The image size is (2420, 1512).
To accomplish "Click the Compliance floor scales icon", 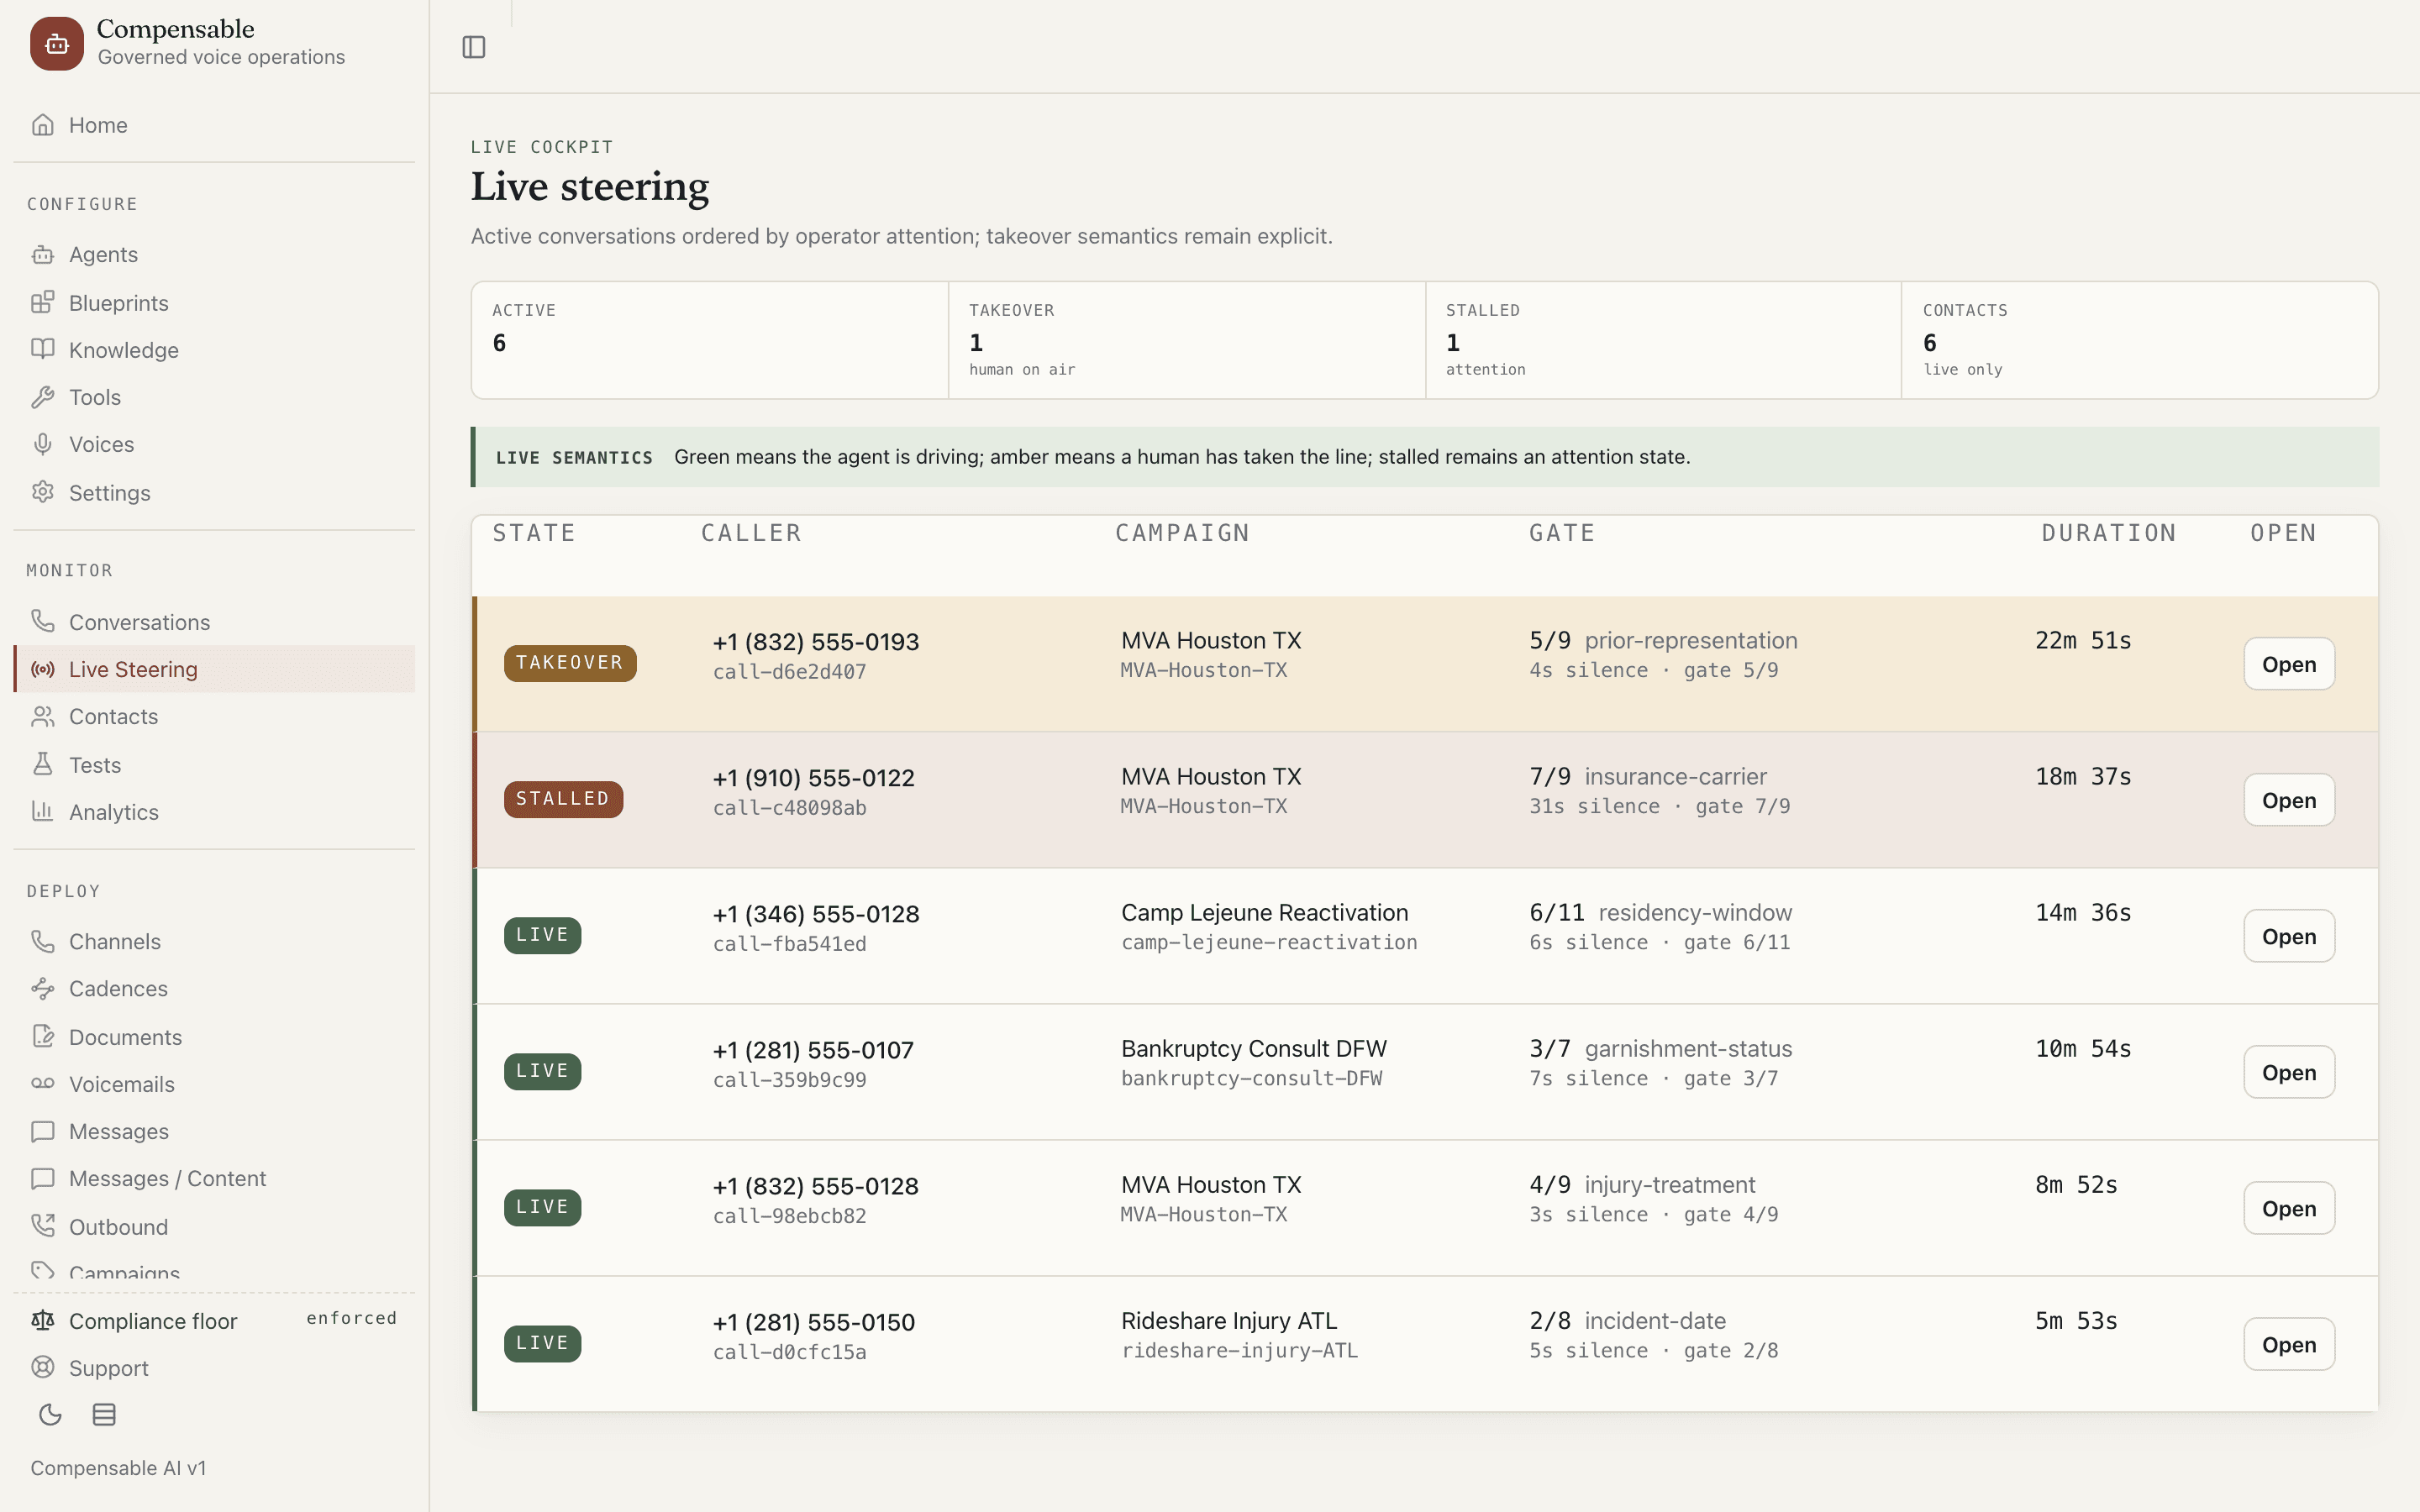I will click(43, 1321).
